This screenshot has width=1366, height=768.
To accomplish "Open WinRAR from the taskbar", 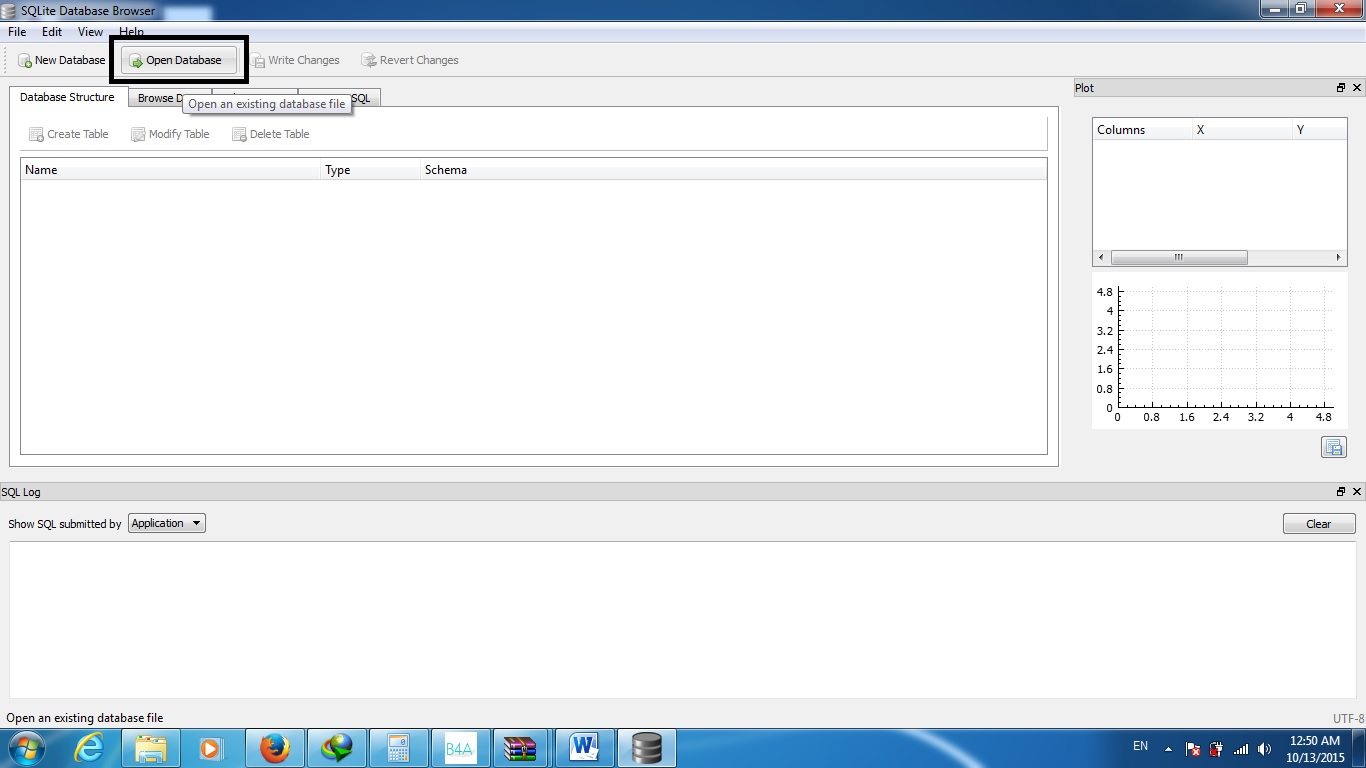I will pyautogui.click(x=521, y=748).
